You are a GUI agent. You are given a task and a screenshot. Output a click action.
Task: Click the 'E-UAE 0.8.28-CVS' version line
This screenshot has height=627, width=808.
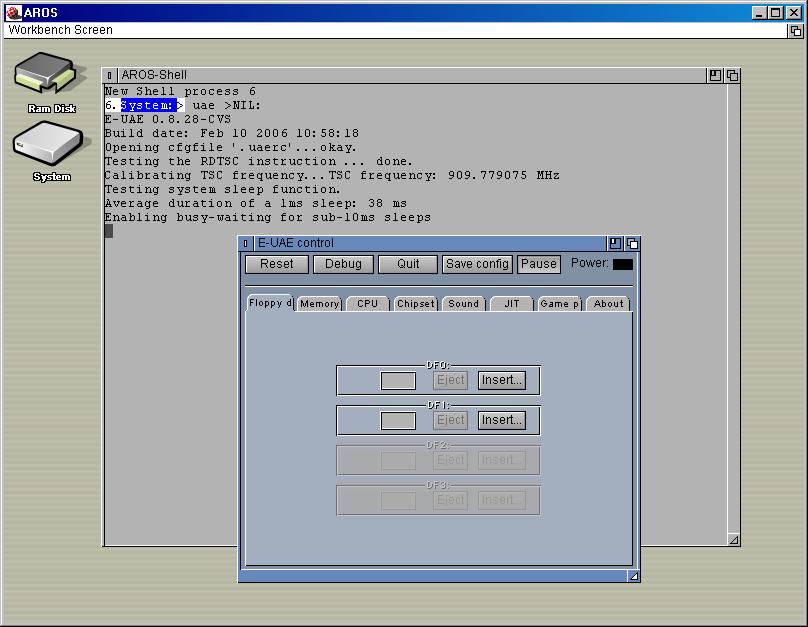[x=168, y=120]
